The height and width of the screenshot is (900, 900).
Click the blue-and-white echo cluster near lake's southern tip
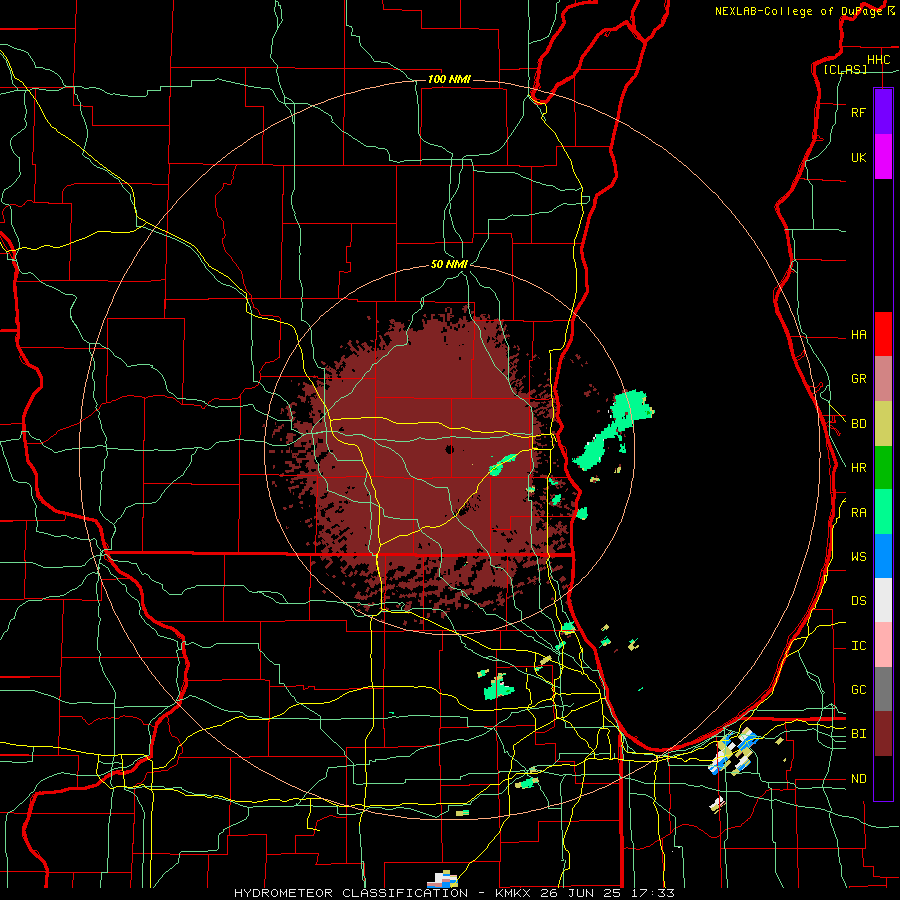coord(733,751)
